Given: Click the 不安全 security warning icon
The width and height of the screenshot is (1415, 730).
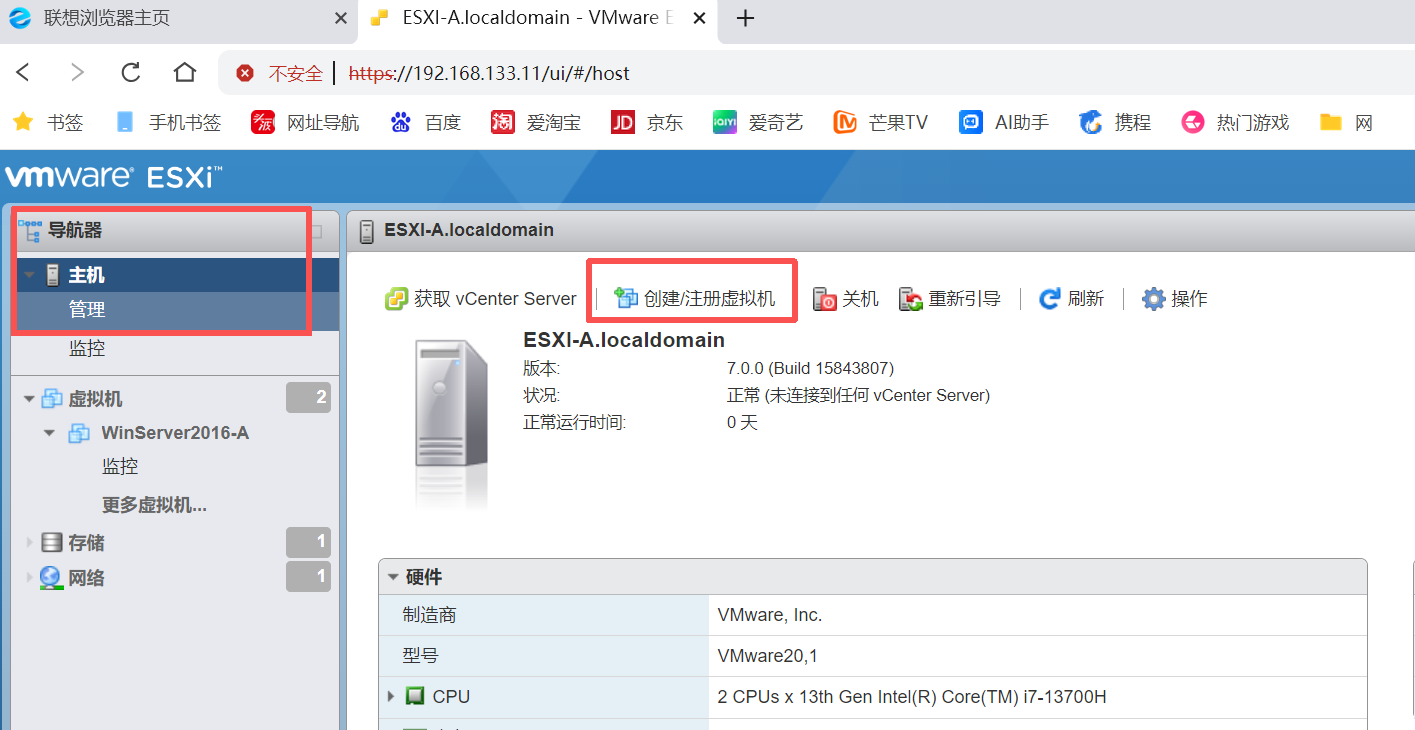Looking at the screenshot, I should pyautogui.click(x=245, y=73).
